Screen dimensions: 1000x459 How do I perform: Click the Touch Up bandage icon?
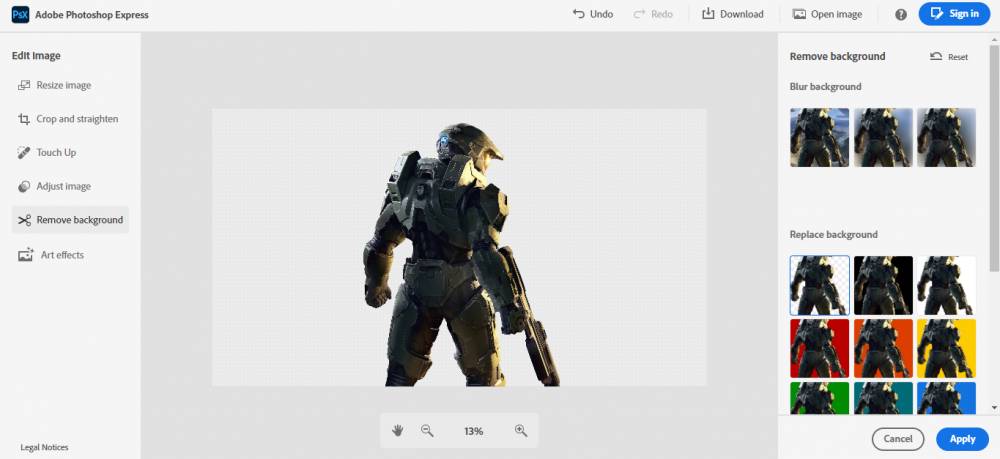pyautogui.click(x=24, y=152)
